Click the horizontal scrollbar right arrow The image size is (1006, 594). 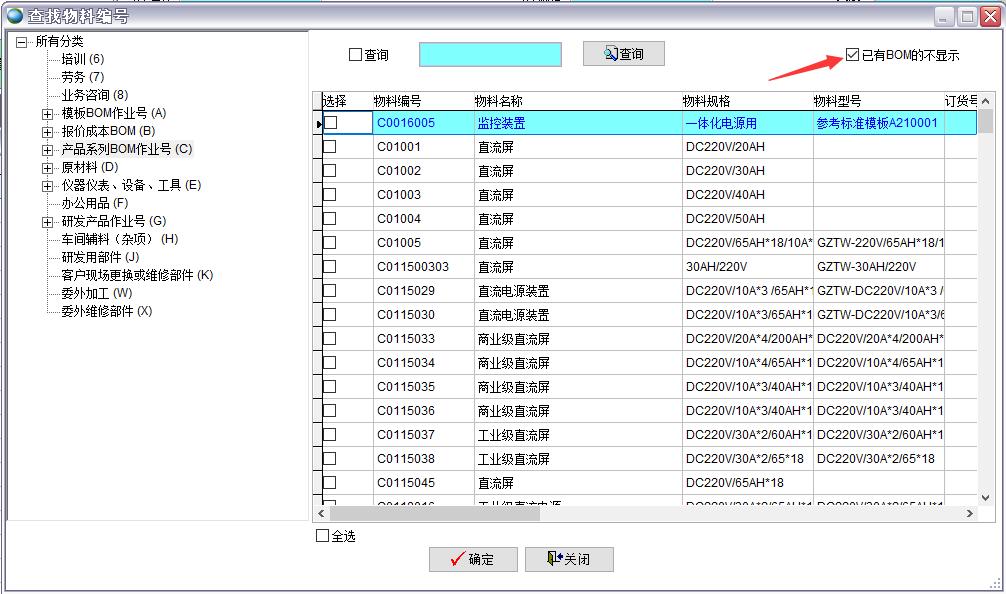click(x=969, y=513)
